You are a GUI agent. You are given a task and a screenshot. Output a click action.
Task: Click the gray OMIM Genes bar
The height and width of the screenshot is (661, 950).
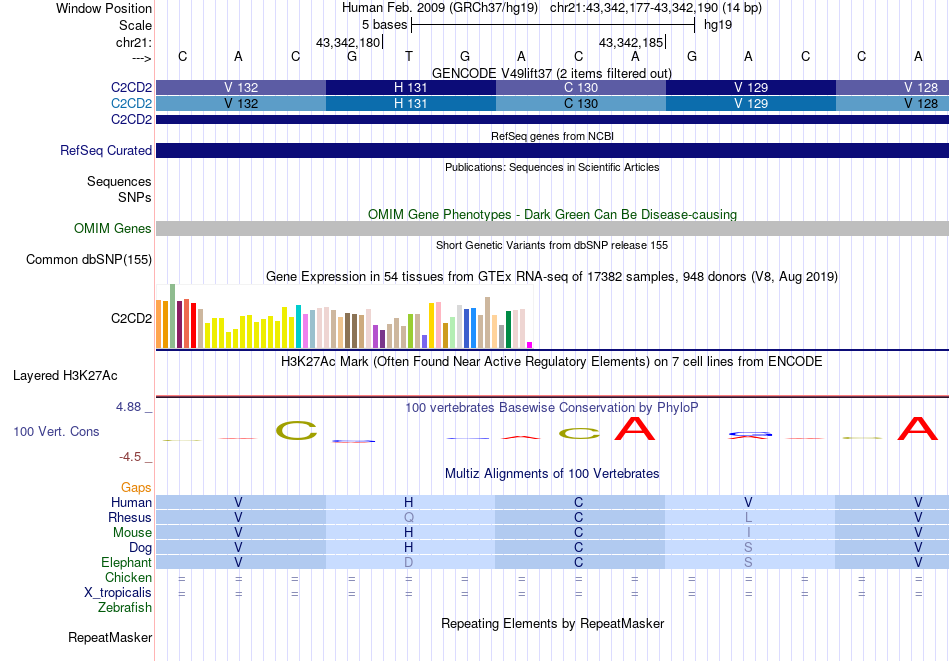pos(553,228)
